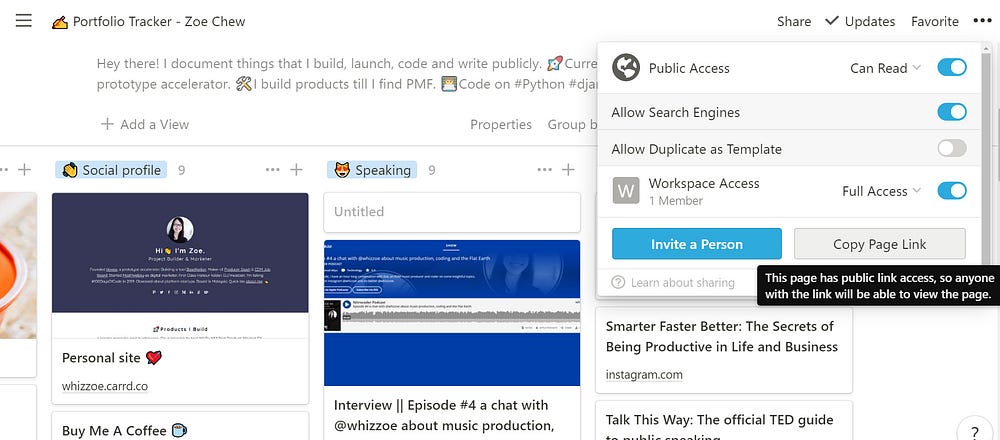1000x440 pixels.
Task: Add a card to Speaking group
Action: coord(568,170)
